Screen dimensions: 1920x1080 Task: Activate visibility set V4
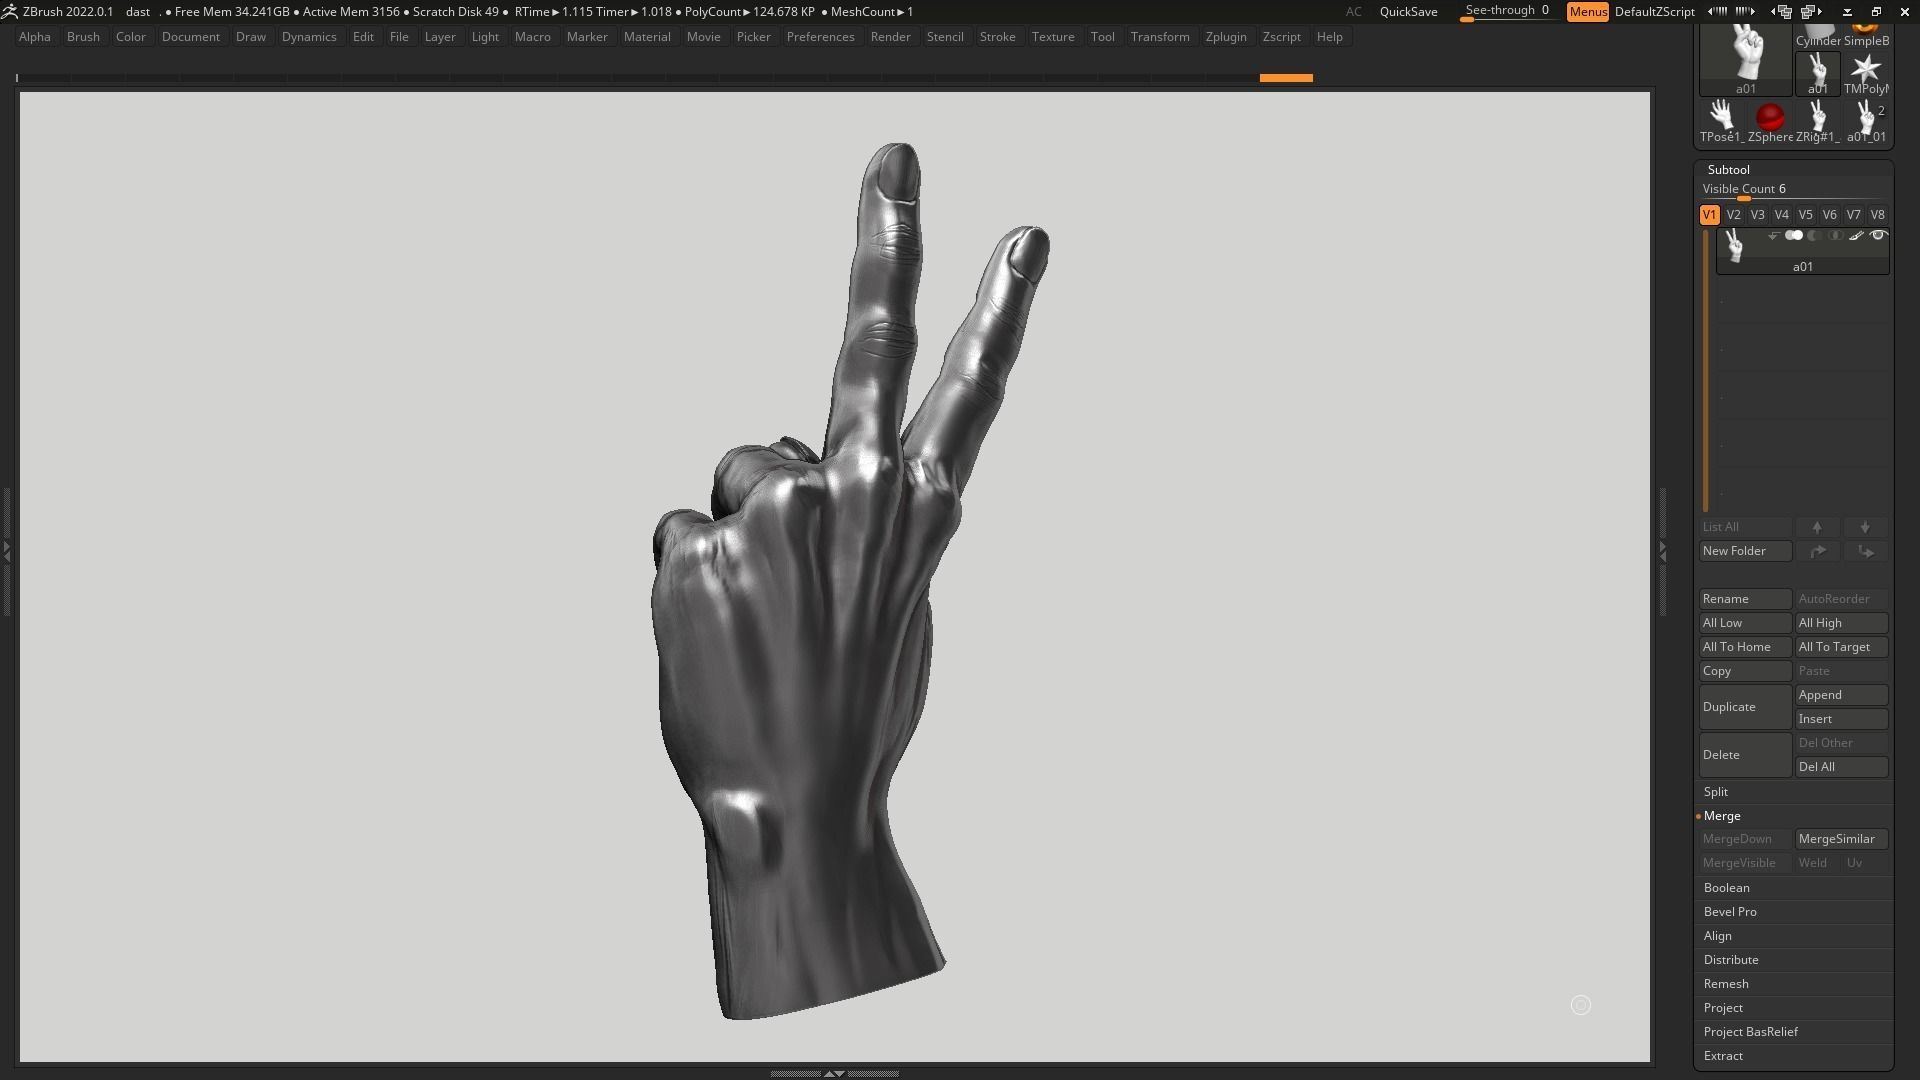click(1781, 215)
